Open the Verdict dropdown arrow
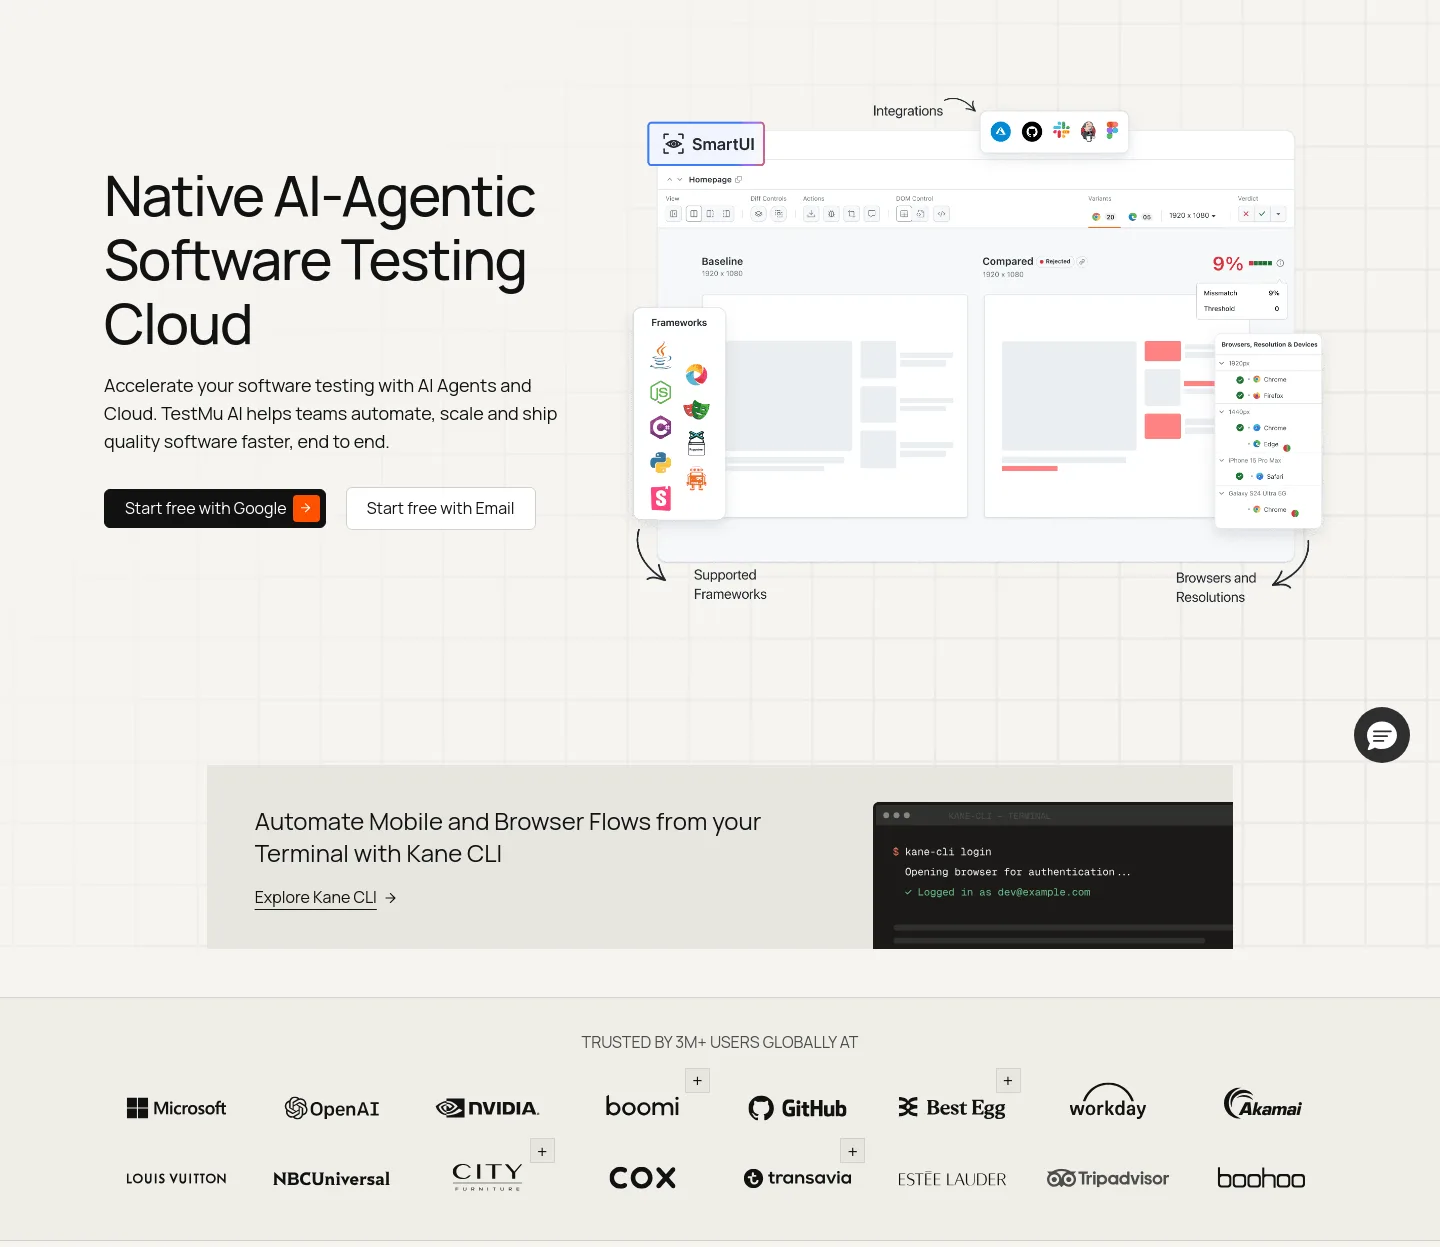Screen dimensions: 1440x1247 tap(1278, 214)
